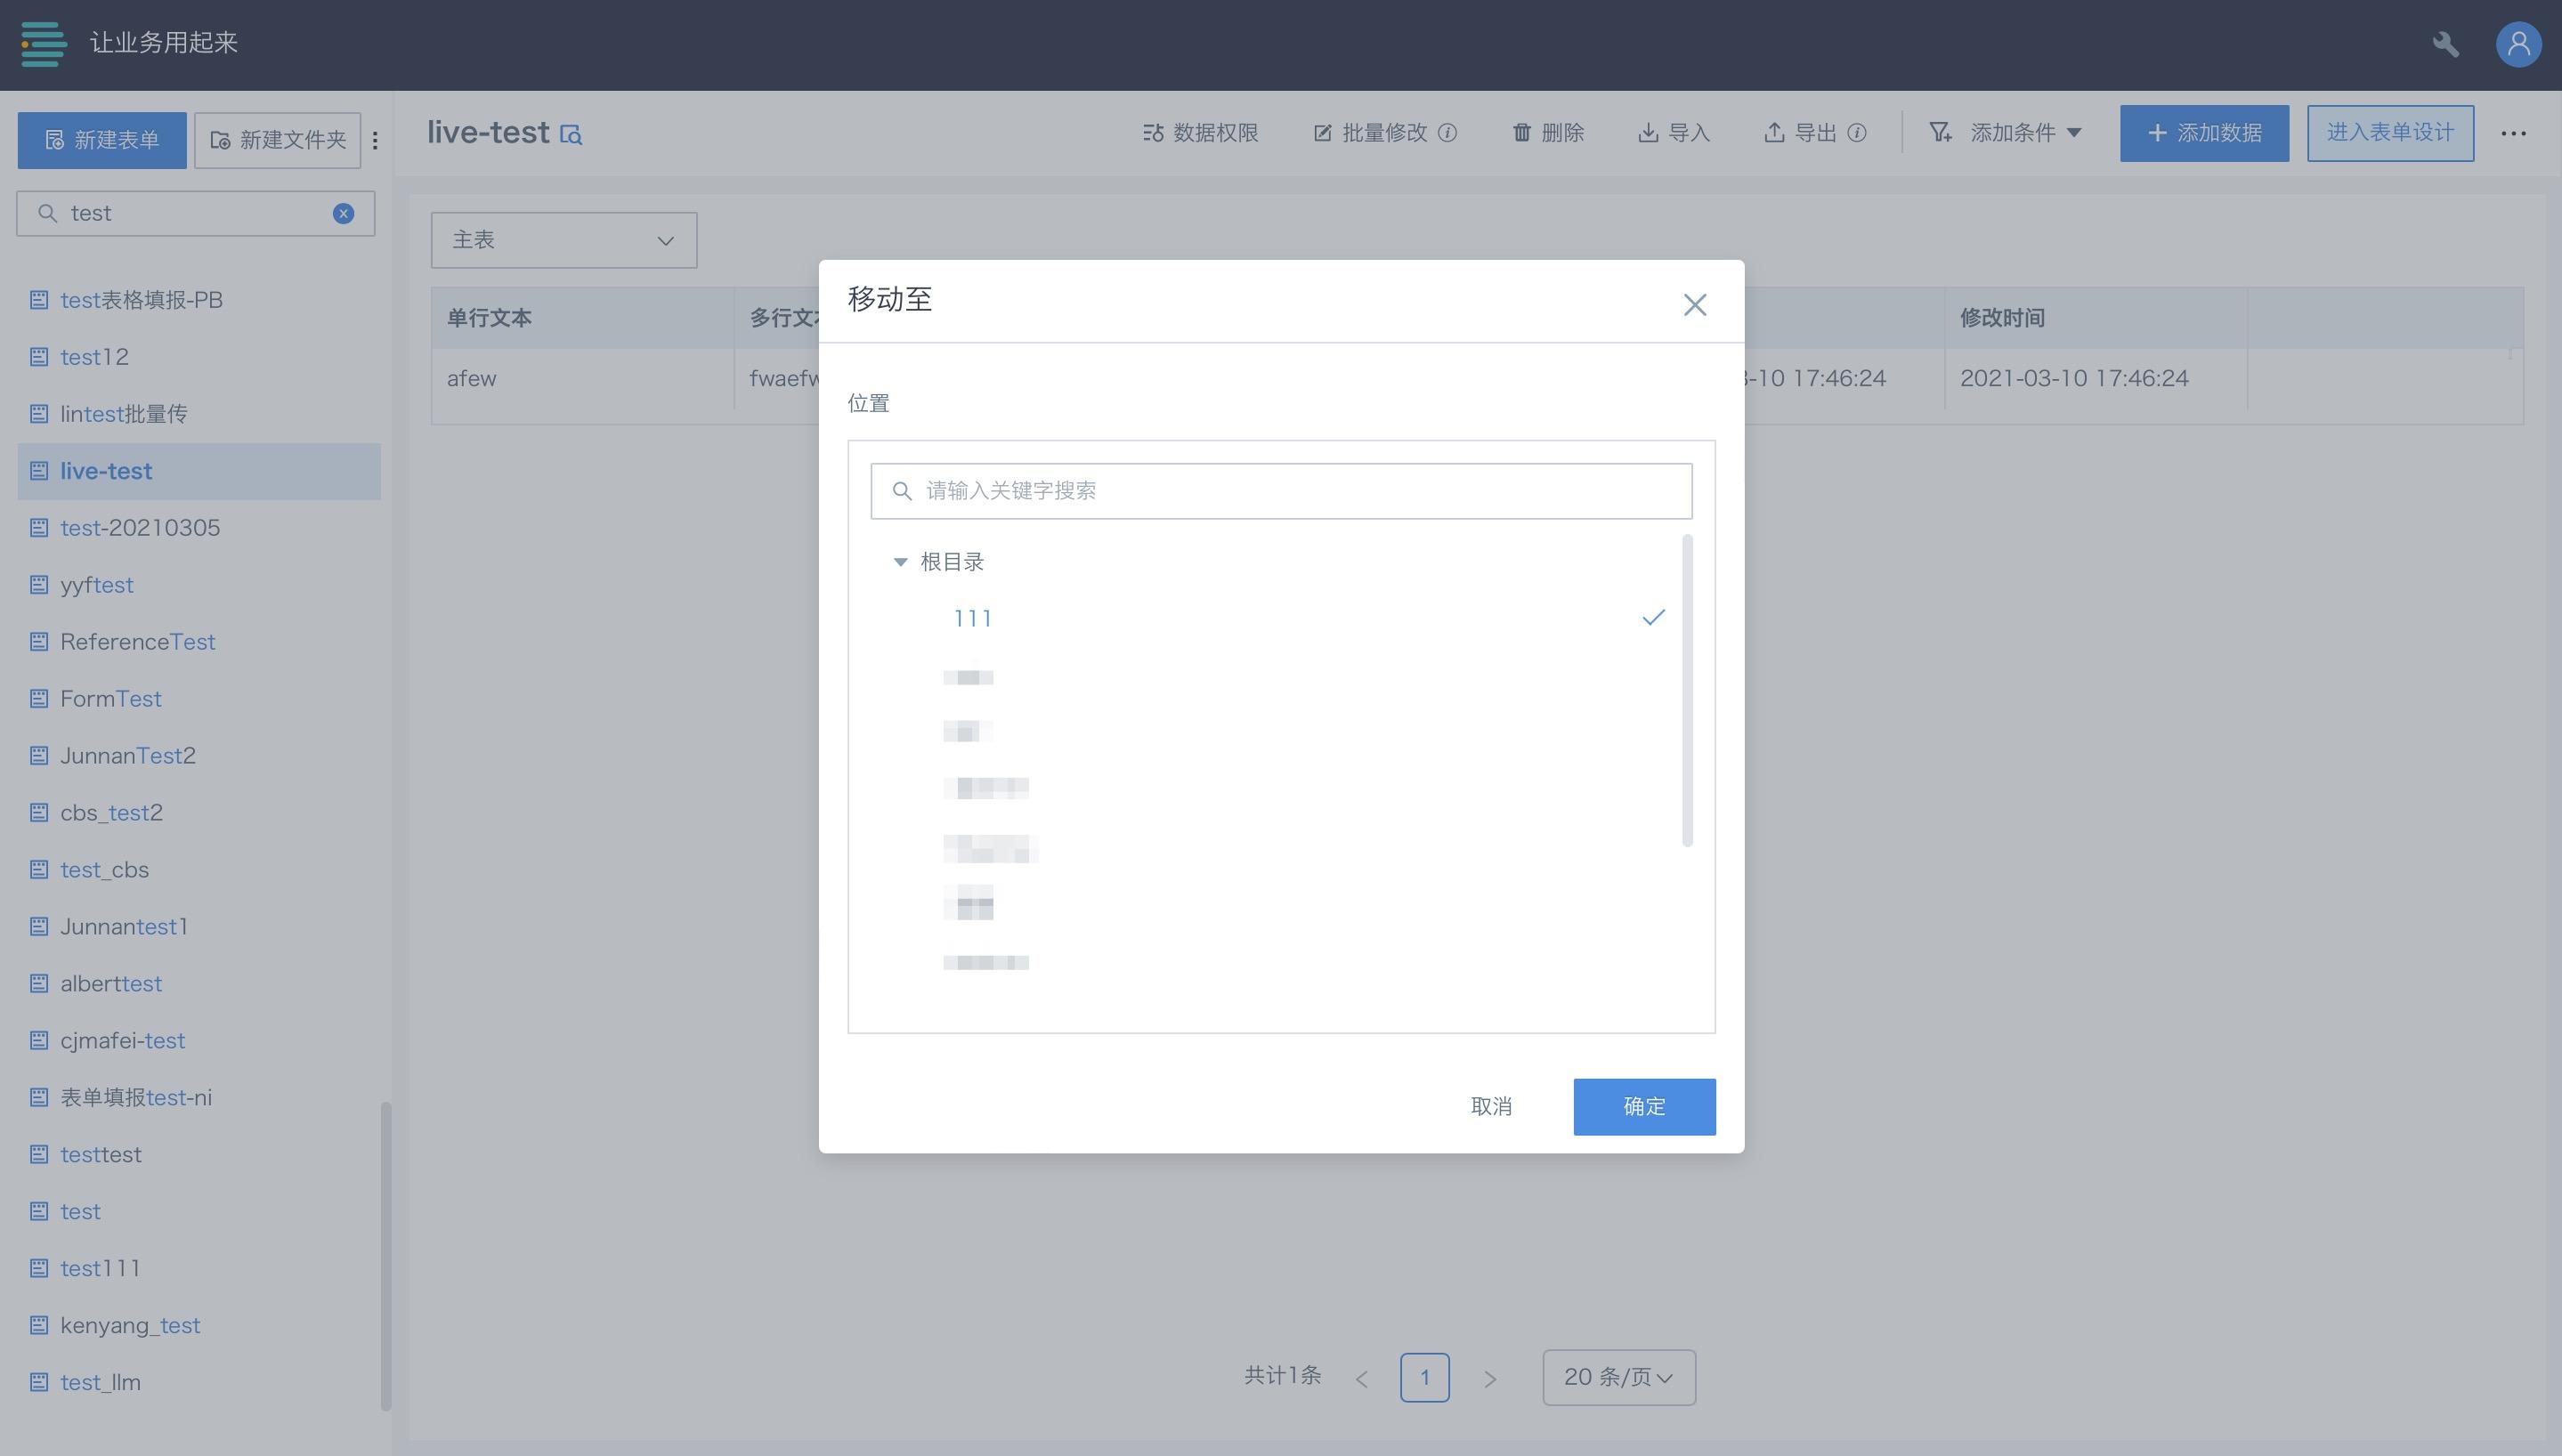Close the 移动至 dialog
Screen dimensions: 2562x1456
pyautogui.click(x=1694, y=305)
